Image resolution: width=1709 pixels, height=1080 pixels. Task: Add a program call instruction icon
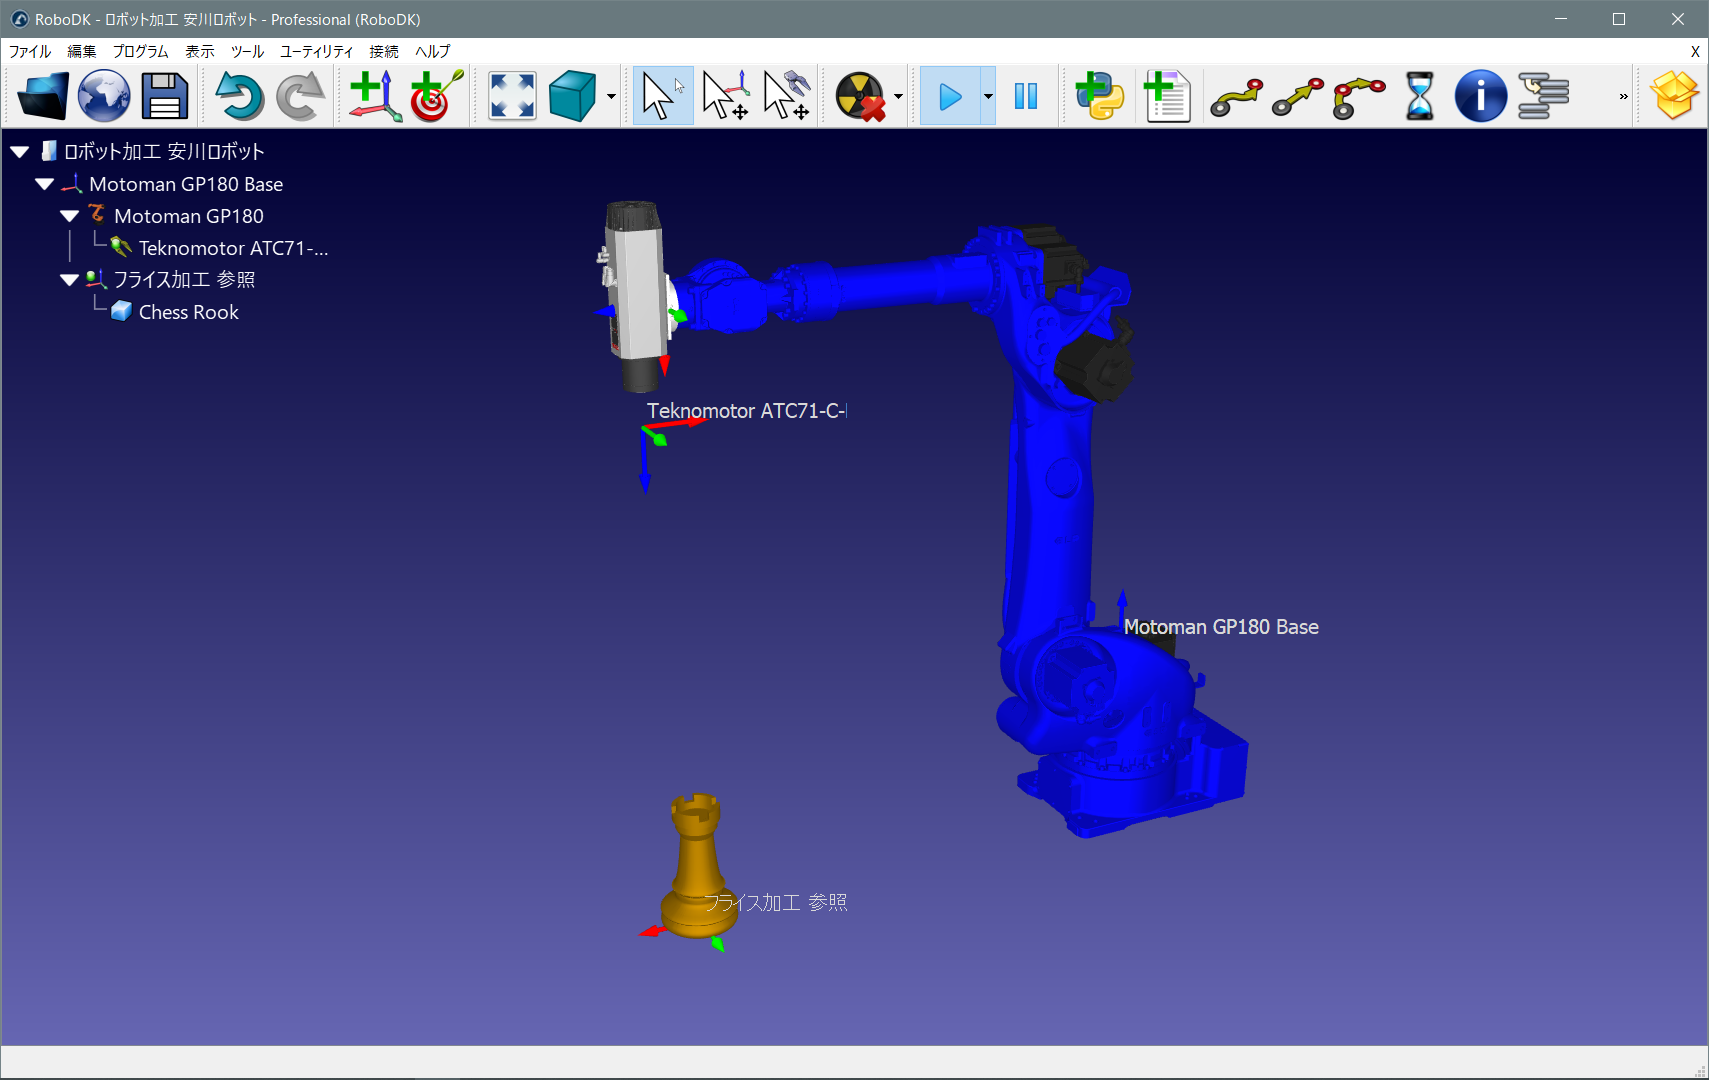pyautogui.click(x=1543, y=97)
